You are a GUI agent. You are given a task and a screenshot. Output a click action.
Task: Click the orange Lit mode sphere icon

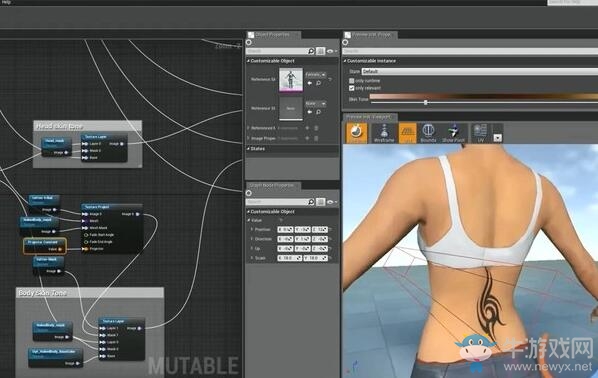[357, 133]
